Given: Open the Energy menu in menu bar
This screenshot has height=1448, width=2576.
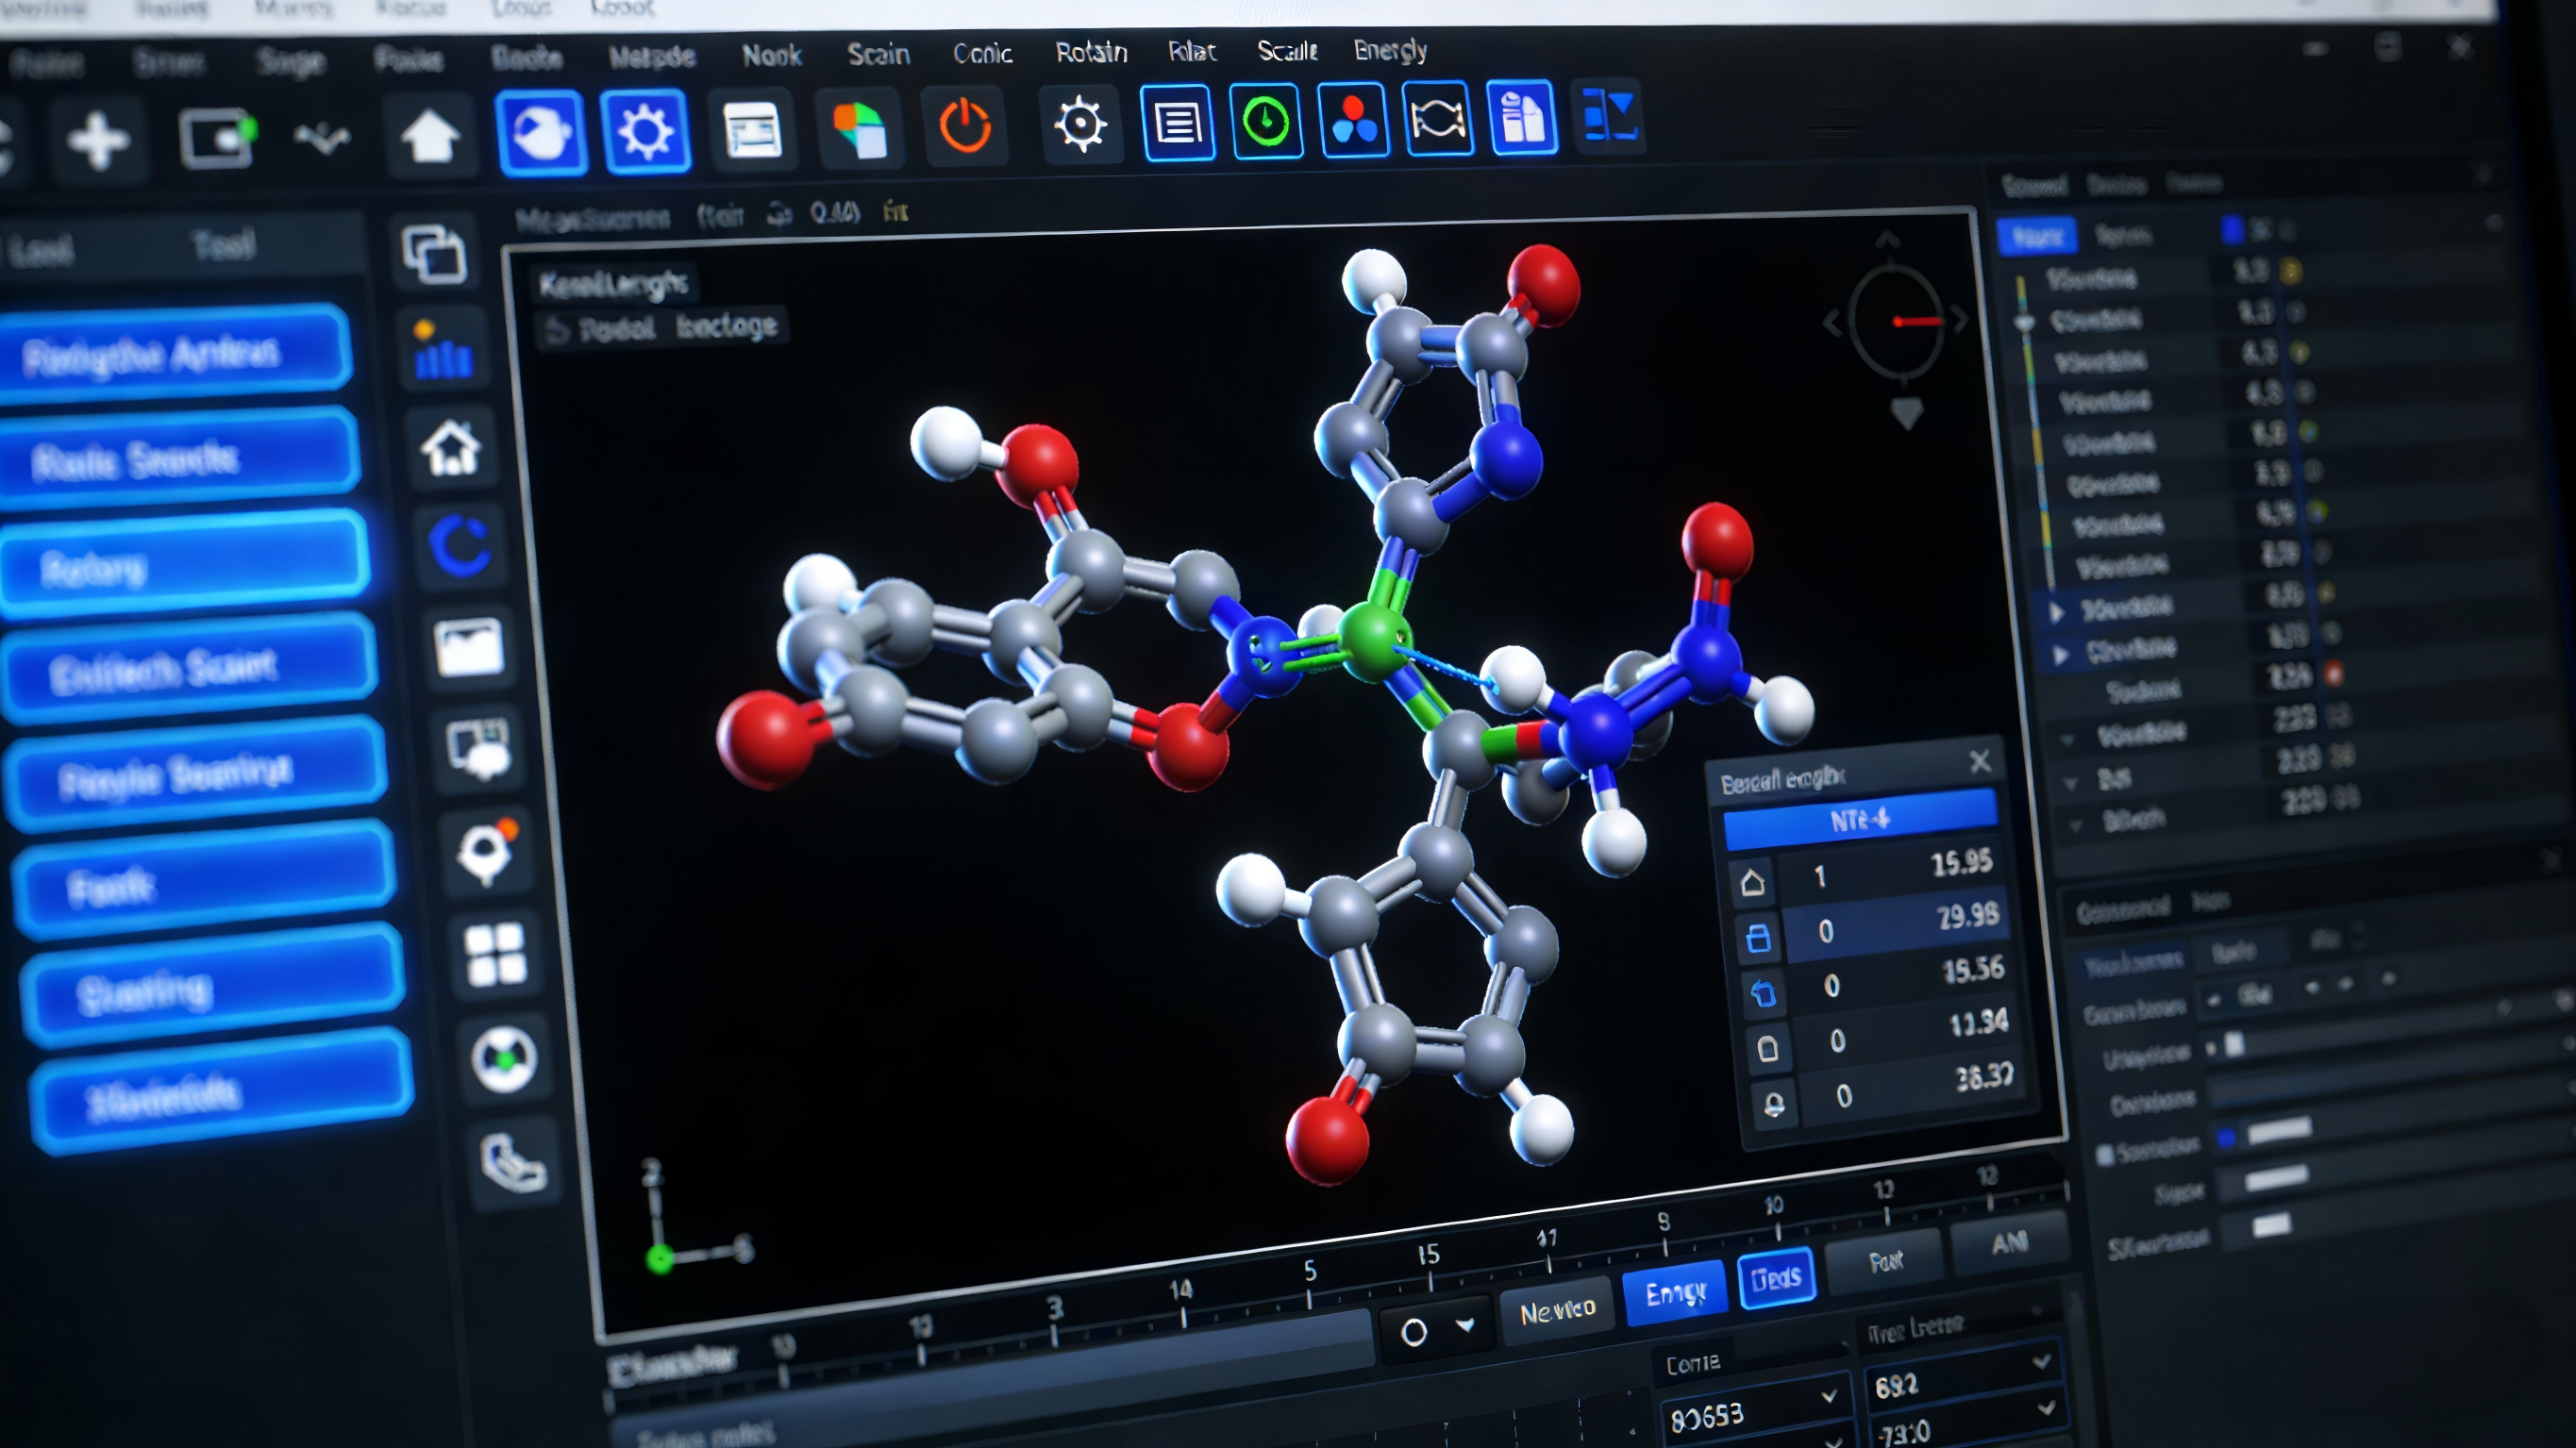Looking at the screenshot, I should 1389,50.
